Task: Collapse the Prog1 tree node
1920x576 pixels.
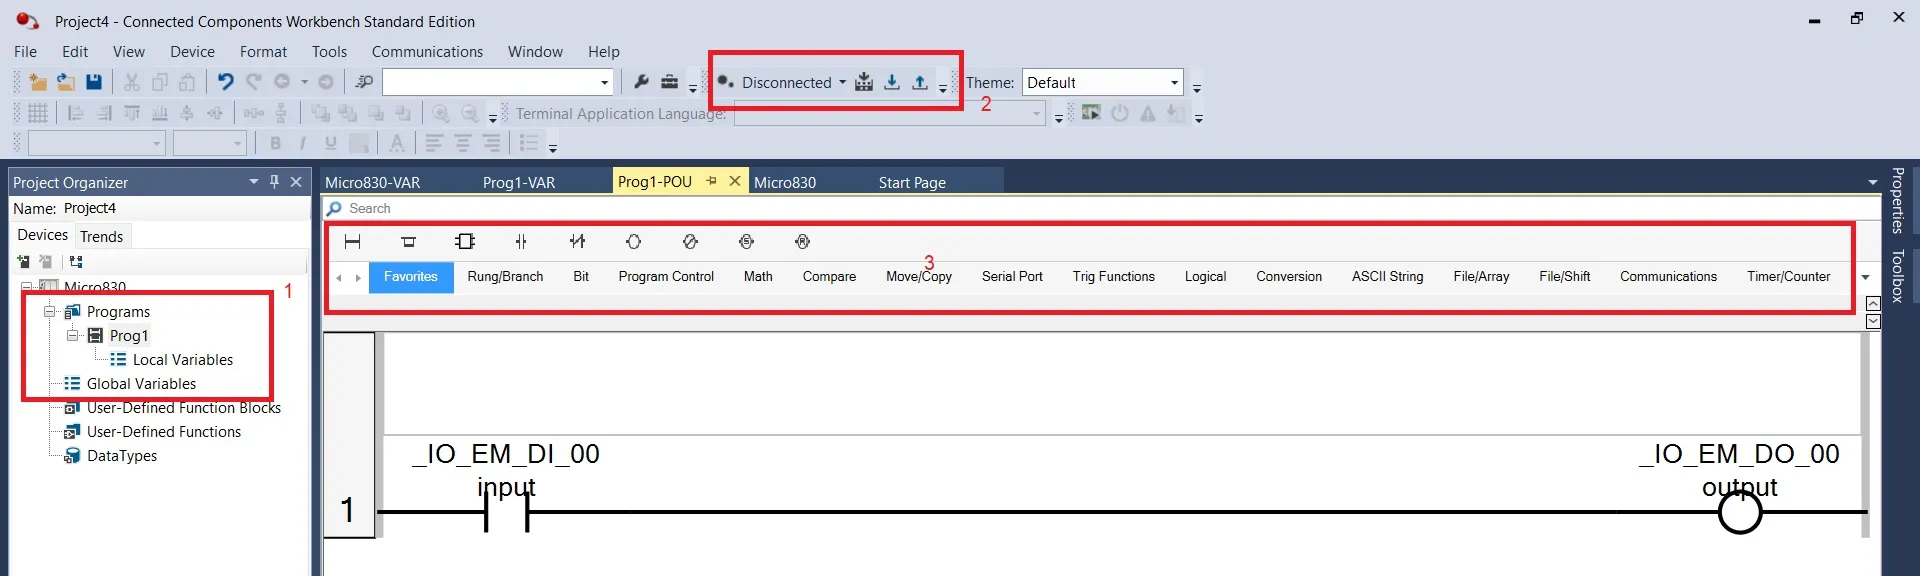Action: 73,335
